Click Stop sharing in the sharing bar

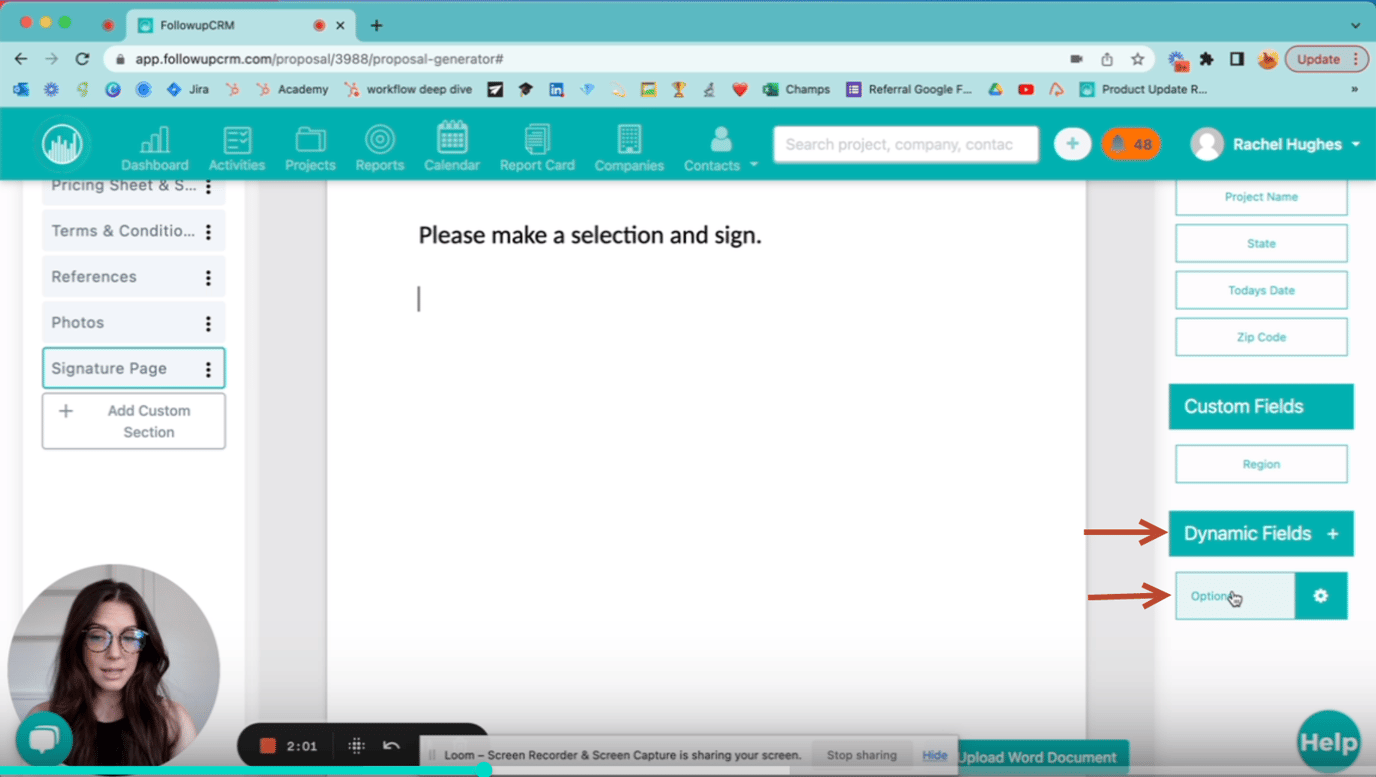point(861,755)
